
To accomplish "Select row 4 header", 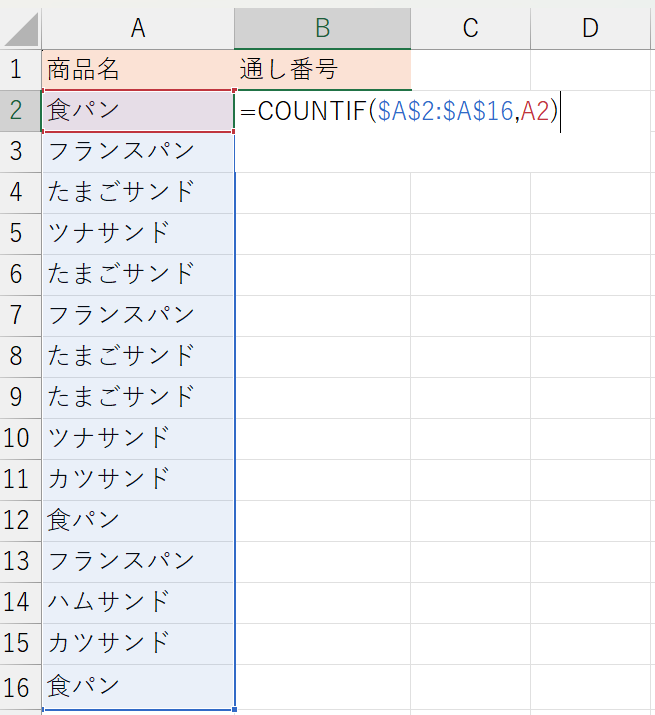I will 21,193.
